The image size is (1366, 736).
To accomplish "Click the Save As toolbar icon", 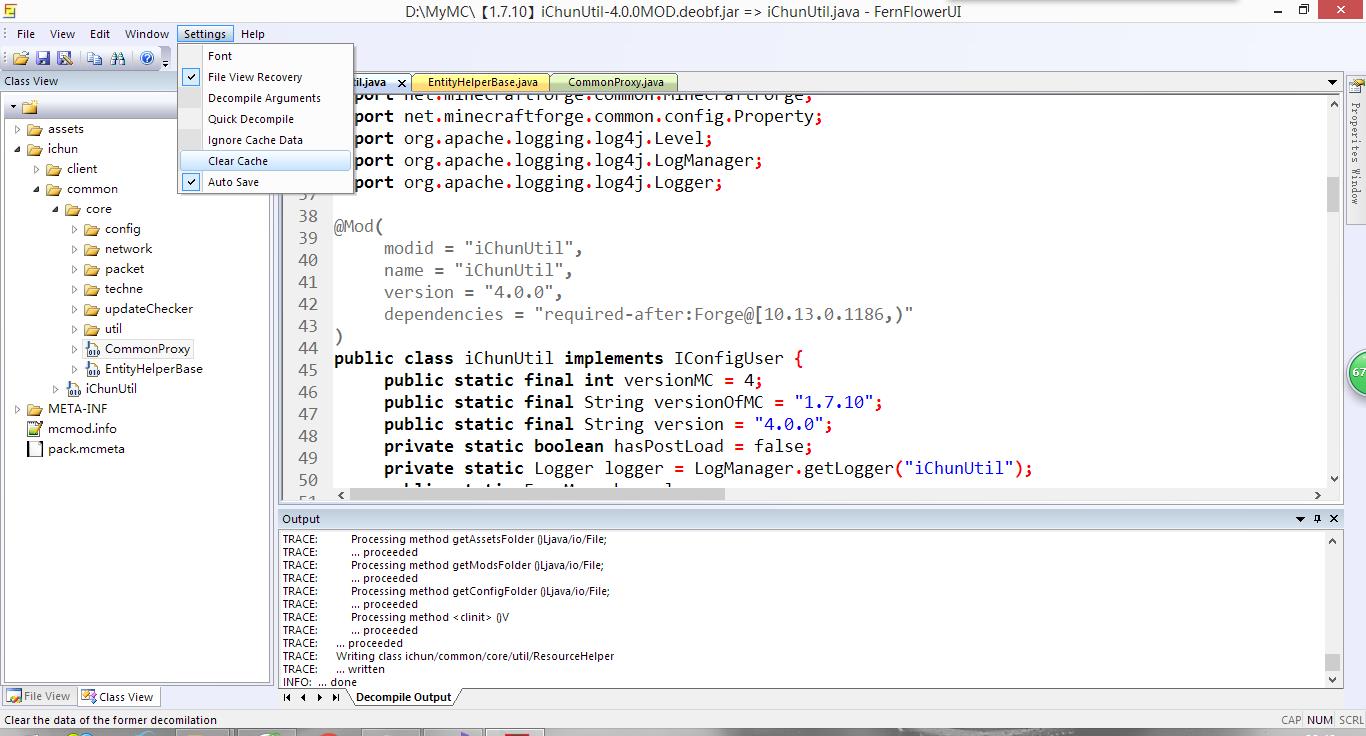I will [x=65, y=59].
